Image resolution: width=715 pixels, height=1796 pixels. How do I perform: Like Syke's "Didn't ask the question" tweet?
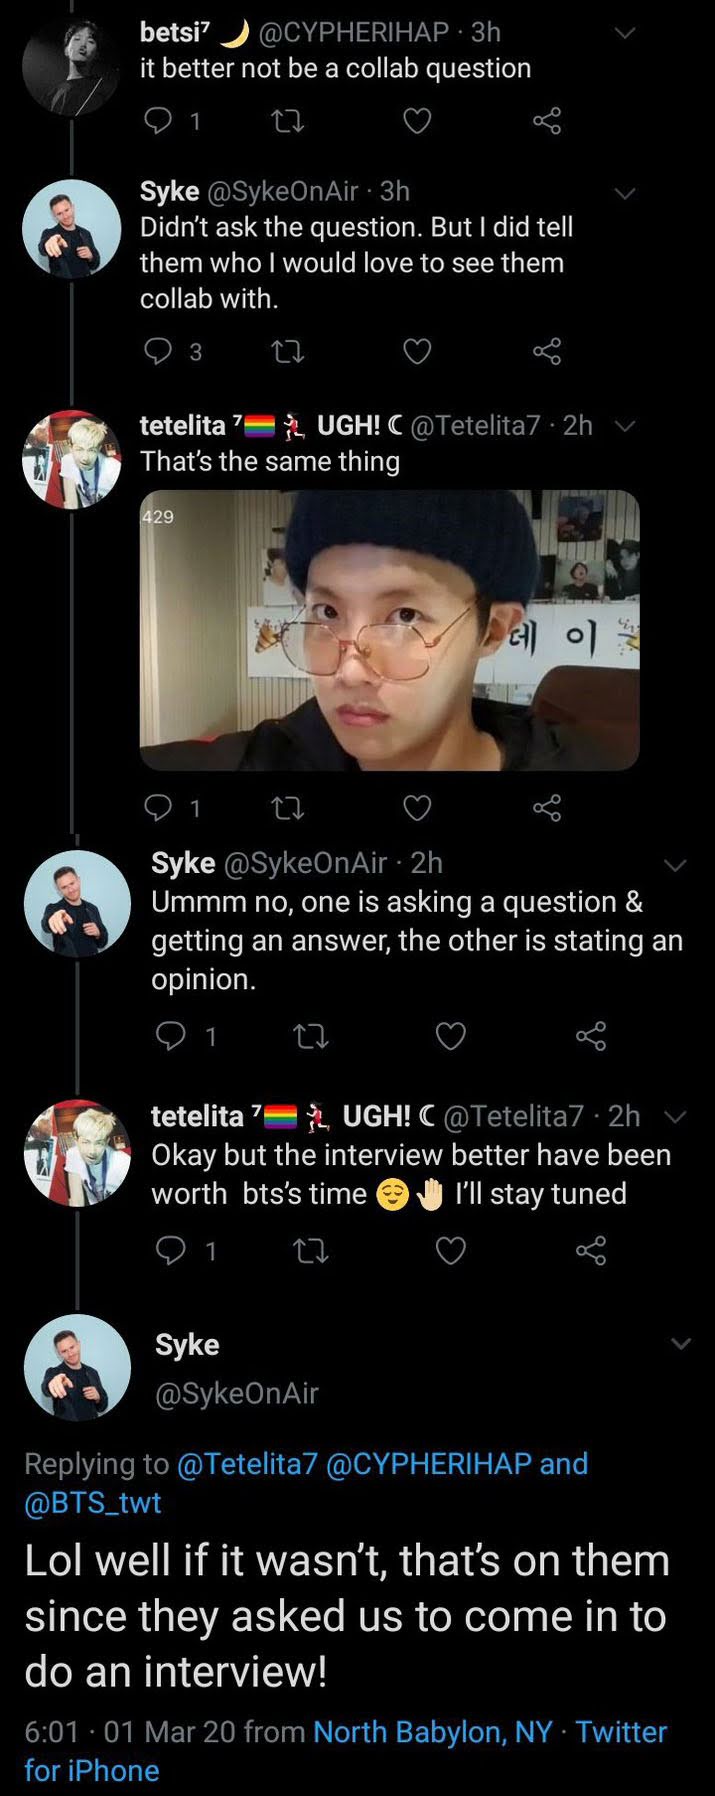[416, 351]
